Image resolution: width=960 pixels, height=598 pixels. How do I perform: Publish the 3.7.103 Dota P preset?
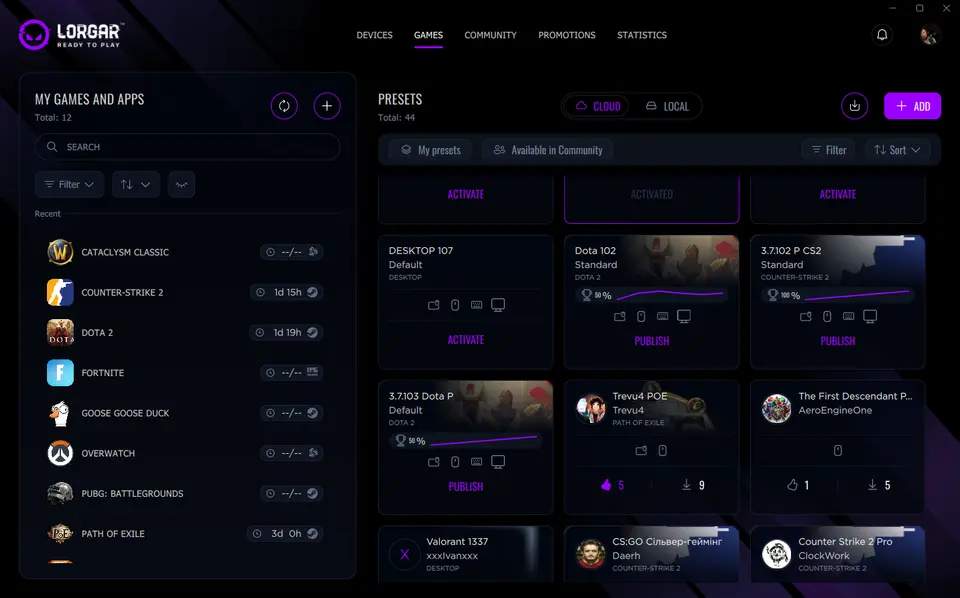click(x=465, y=487)
